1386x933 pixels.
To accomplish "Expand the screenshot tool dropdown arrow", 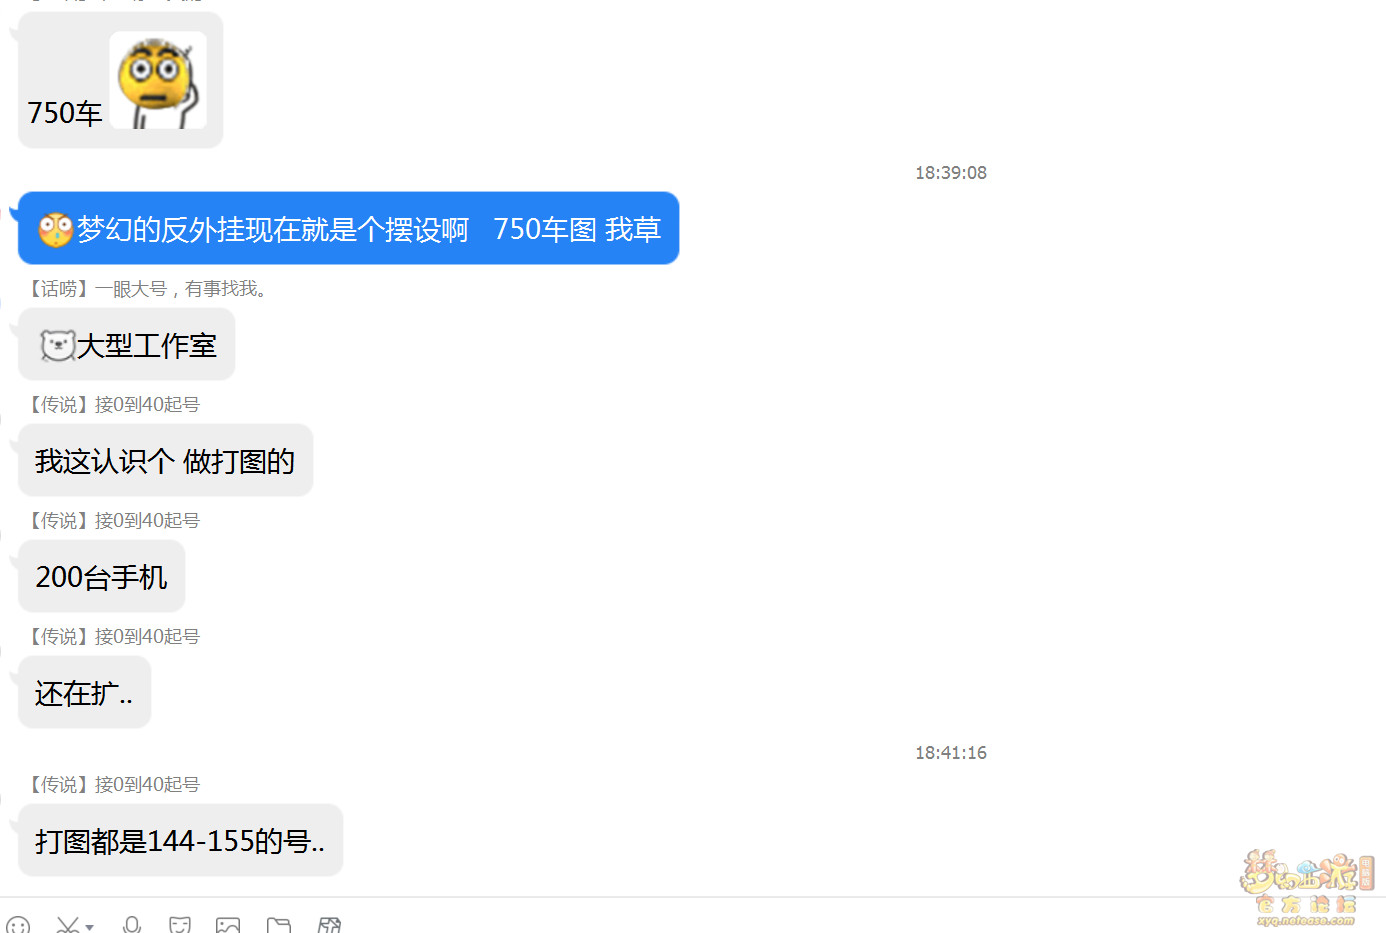I will [90, 927].
